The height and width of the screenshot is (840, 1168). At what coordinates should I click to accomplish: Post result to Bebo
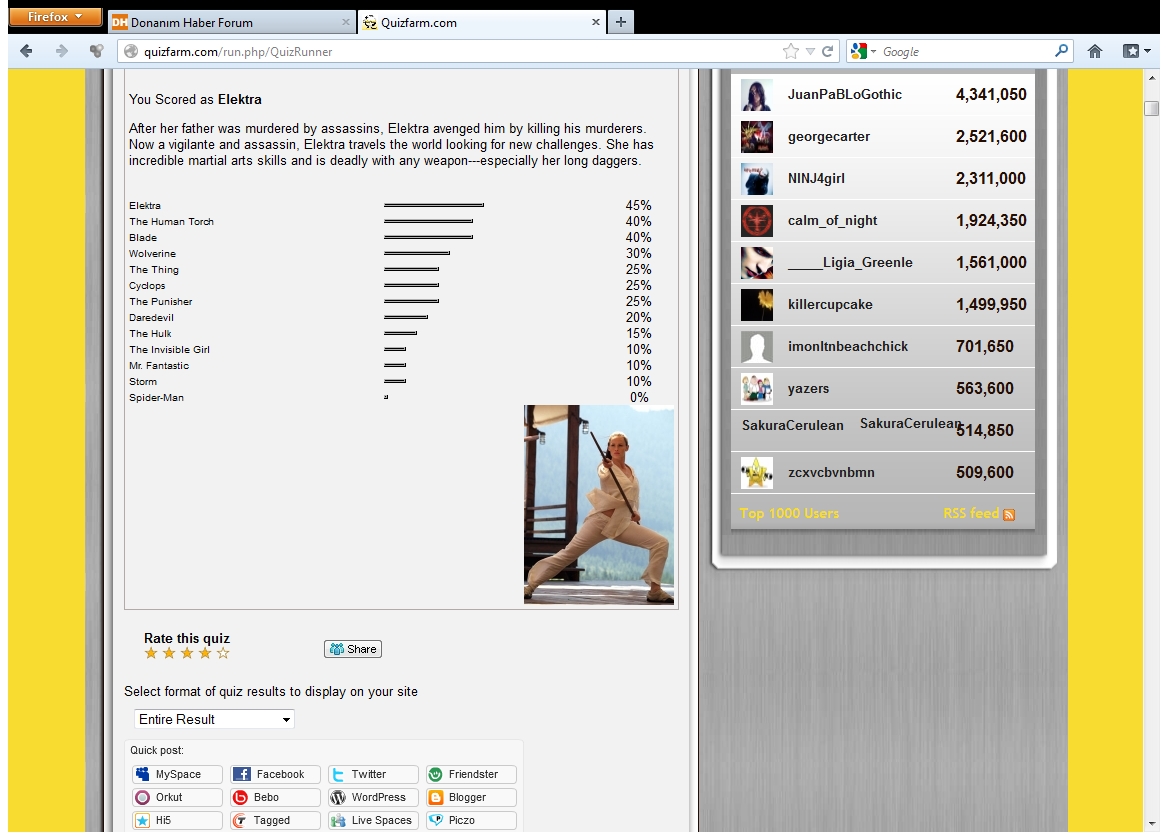275,798
